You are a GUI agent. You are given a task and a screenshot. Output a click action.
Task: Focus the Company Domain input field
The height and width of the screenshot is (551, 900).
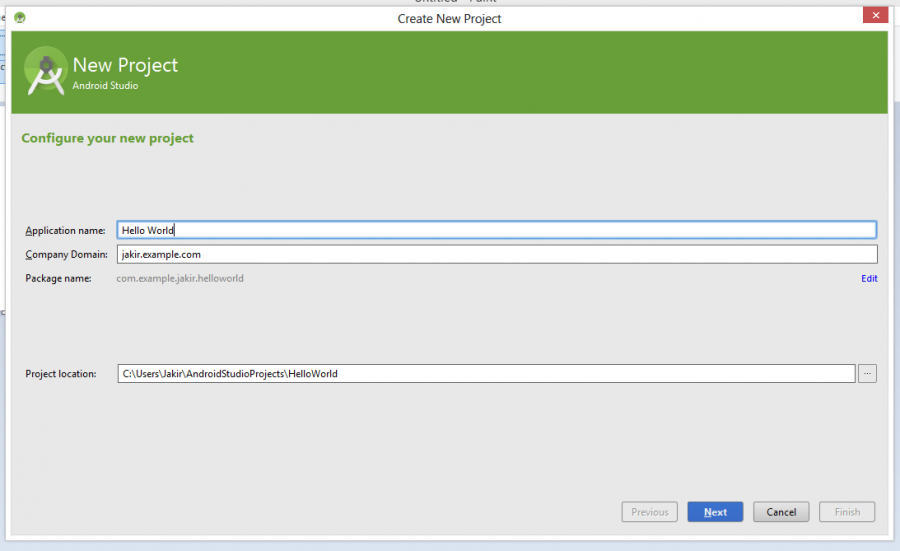(x=496, y=254)
